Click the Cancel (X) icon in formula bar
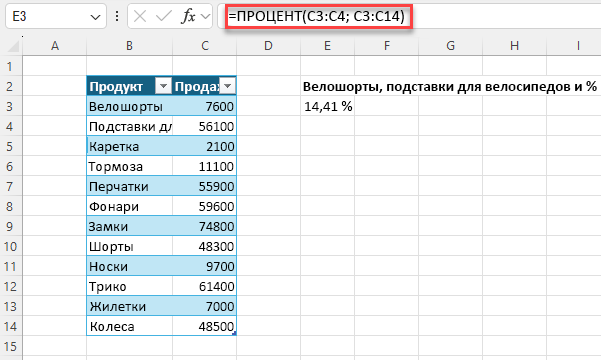Screen dimensions: 601x360 140,16
